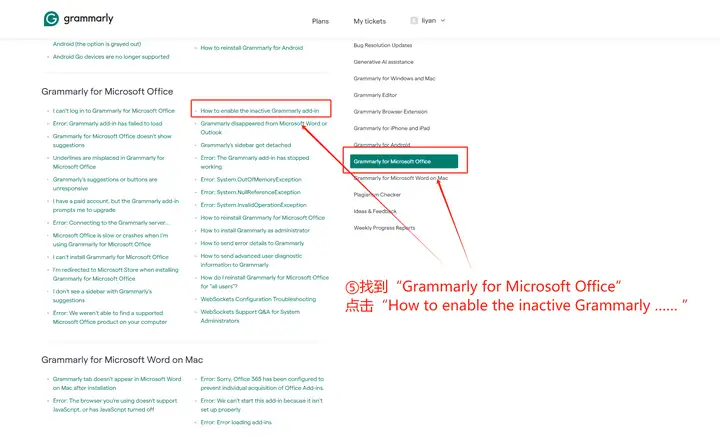Open 'How to reinstall Grammarly for Microsoft Office'
Screen dimensions: 720x437
coord(262,218)
